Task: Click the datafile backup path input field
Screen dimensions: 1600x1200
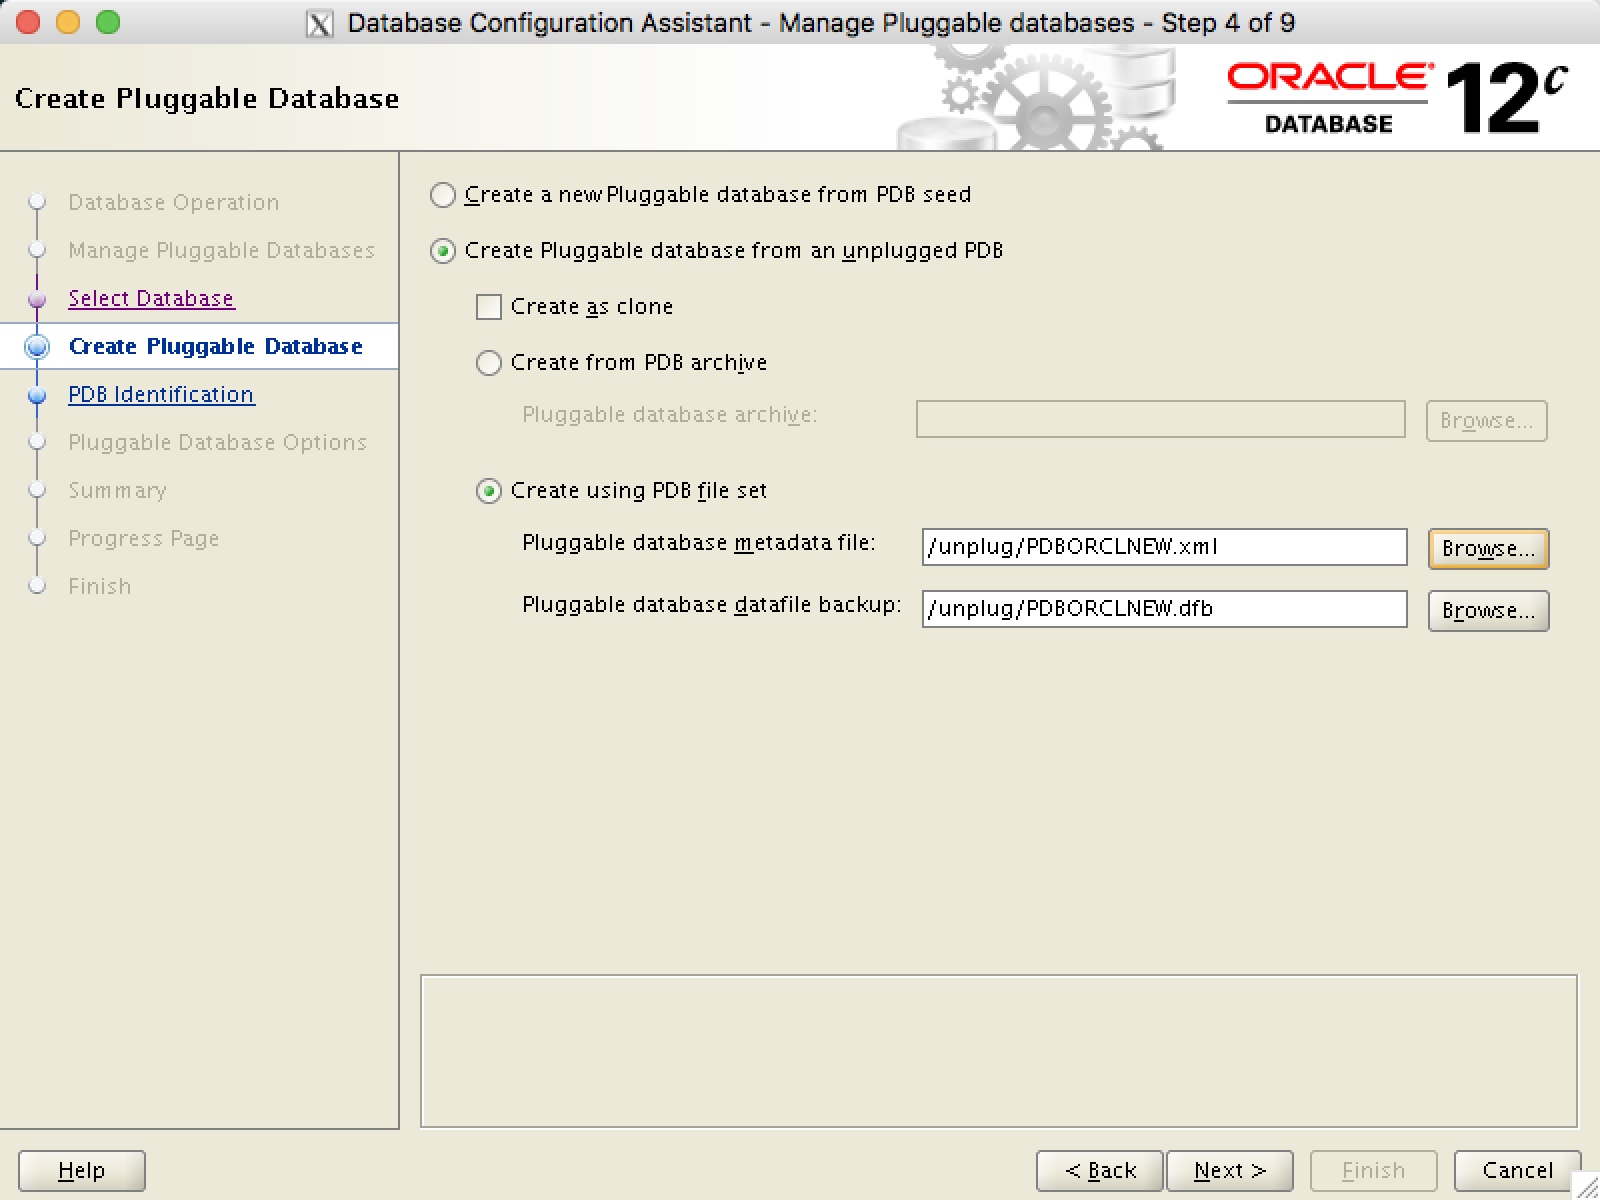Action: (1164, 609)
